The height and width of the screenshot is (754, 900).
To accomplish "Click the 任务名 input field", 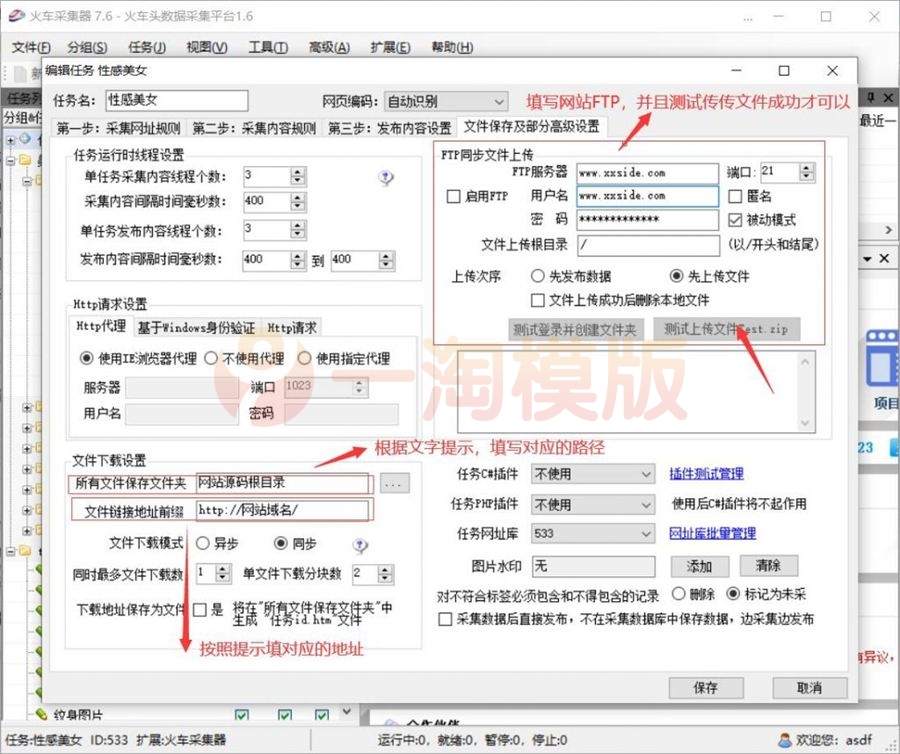I will 177,100.
